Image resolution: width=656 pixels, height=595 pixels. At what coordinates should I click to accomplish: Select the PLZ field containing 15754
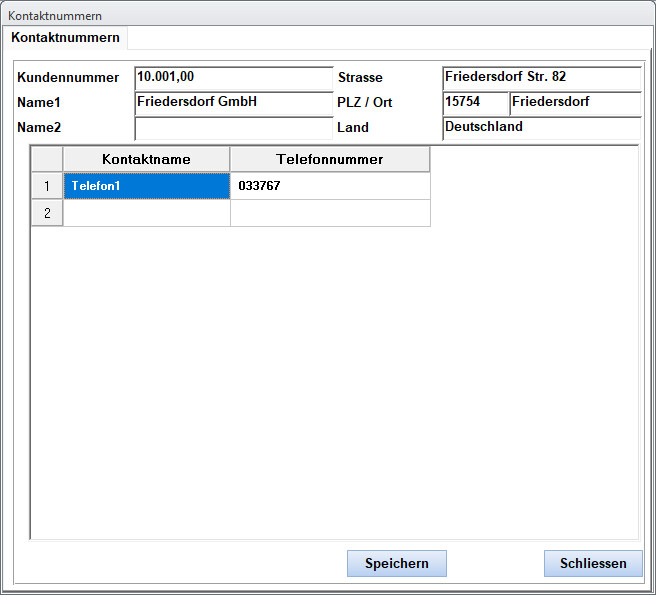[475, 103]
